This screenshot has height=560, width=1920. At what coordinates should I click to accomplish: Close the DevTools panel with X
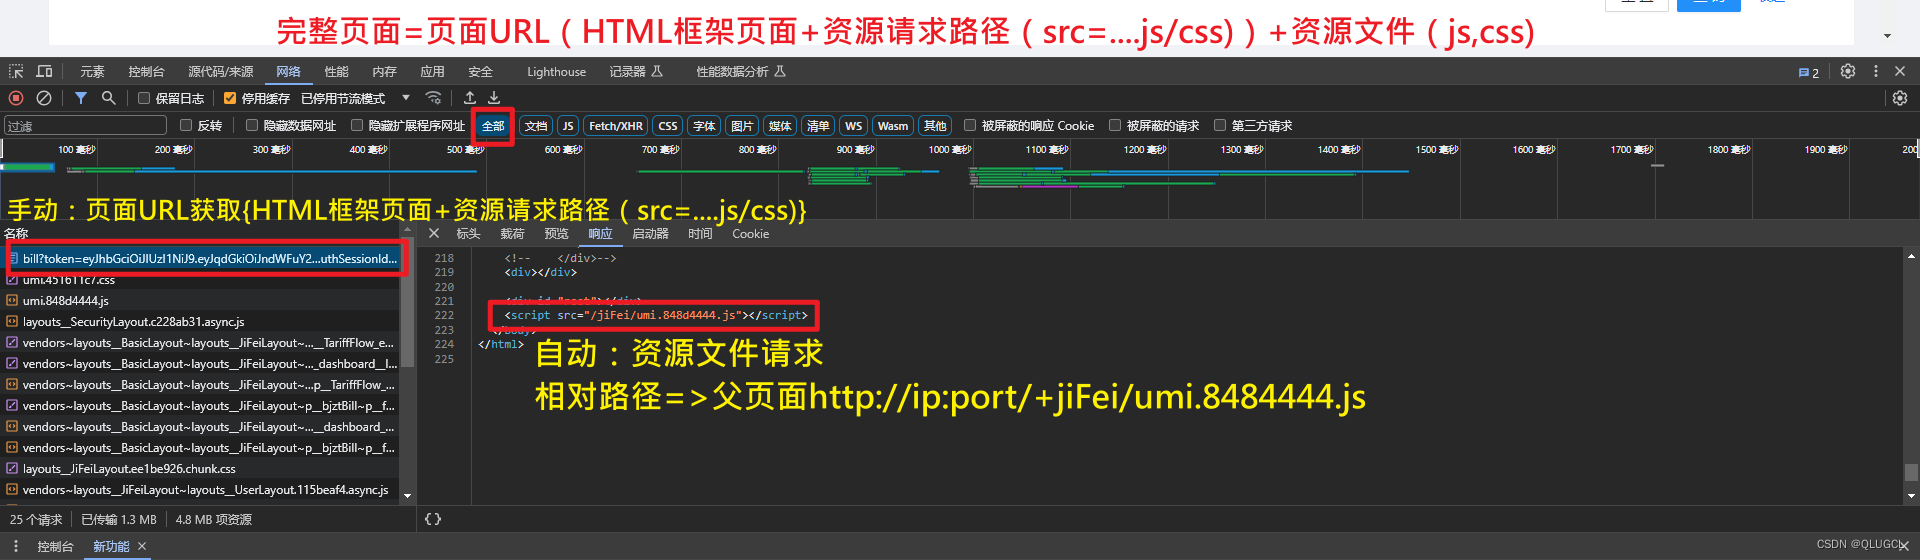click(x=1900, y=71)
